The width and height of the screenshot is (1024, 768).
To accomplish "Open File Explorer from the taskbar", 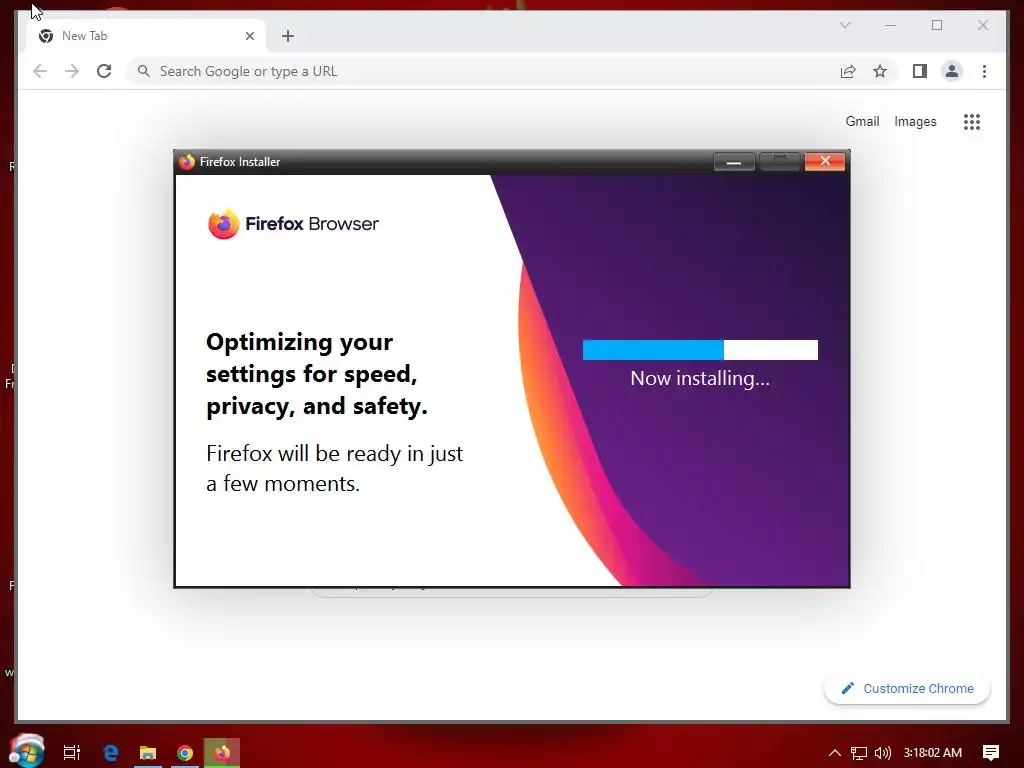I will tap(148, 752).
